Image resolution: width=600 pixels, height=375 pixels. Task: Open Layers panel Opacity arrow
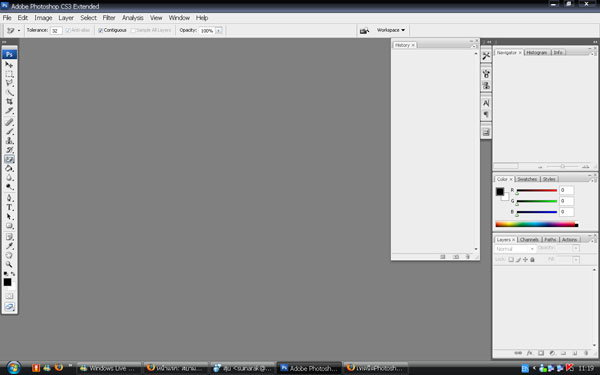576,248
